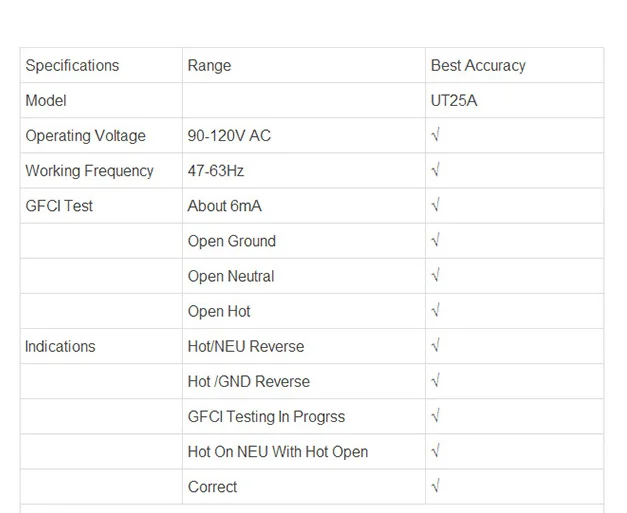This screenshot has width=627, height=513.
Task: Click the "Best Accuracy" header cell
Action: click(478, 66)
